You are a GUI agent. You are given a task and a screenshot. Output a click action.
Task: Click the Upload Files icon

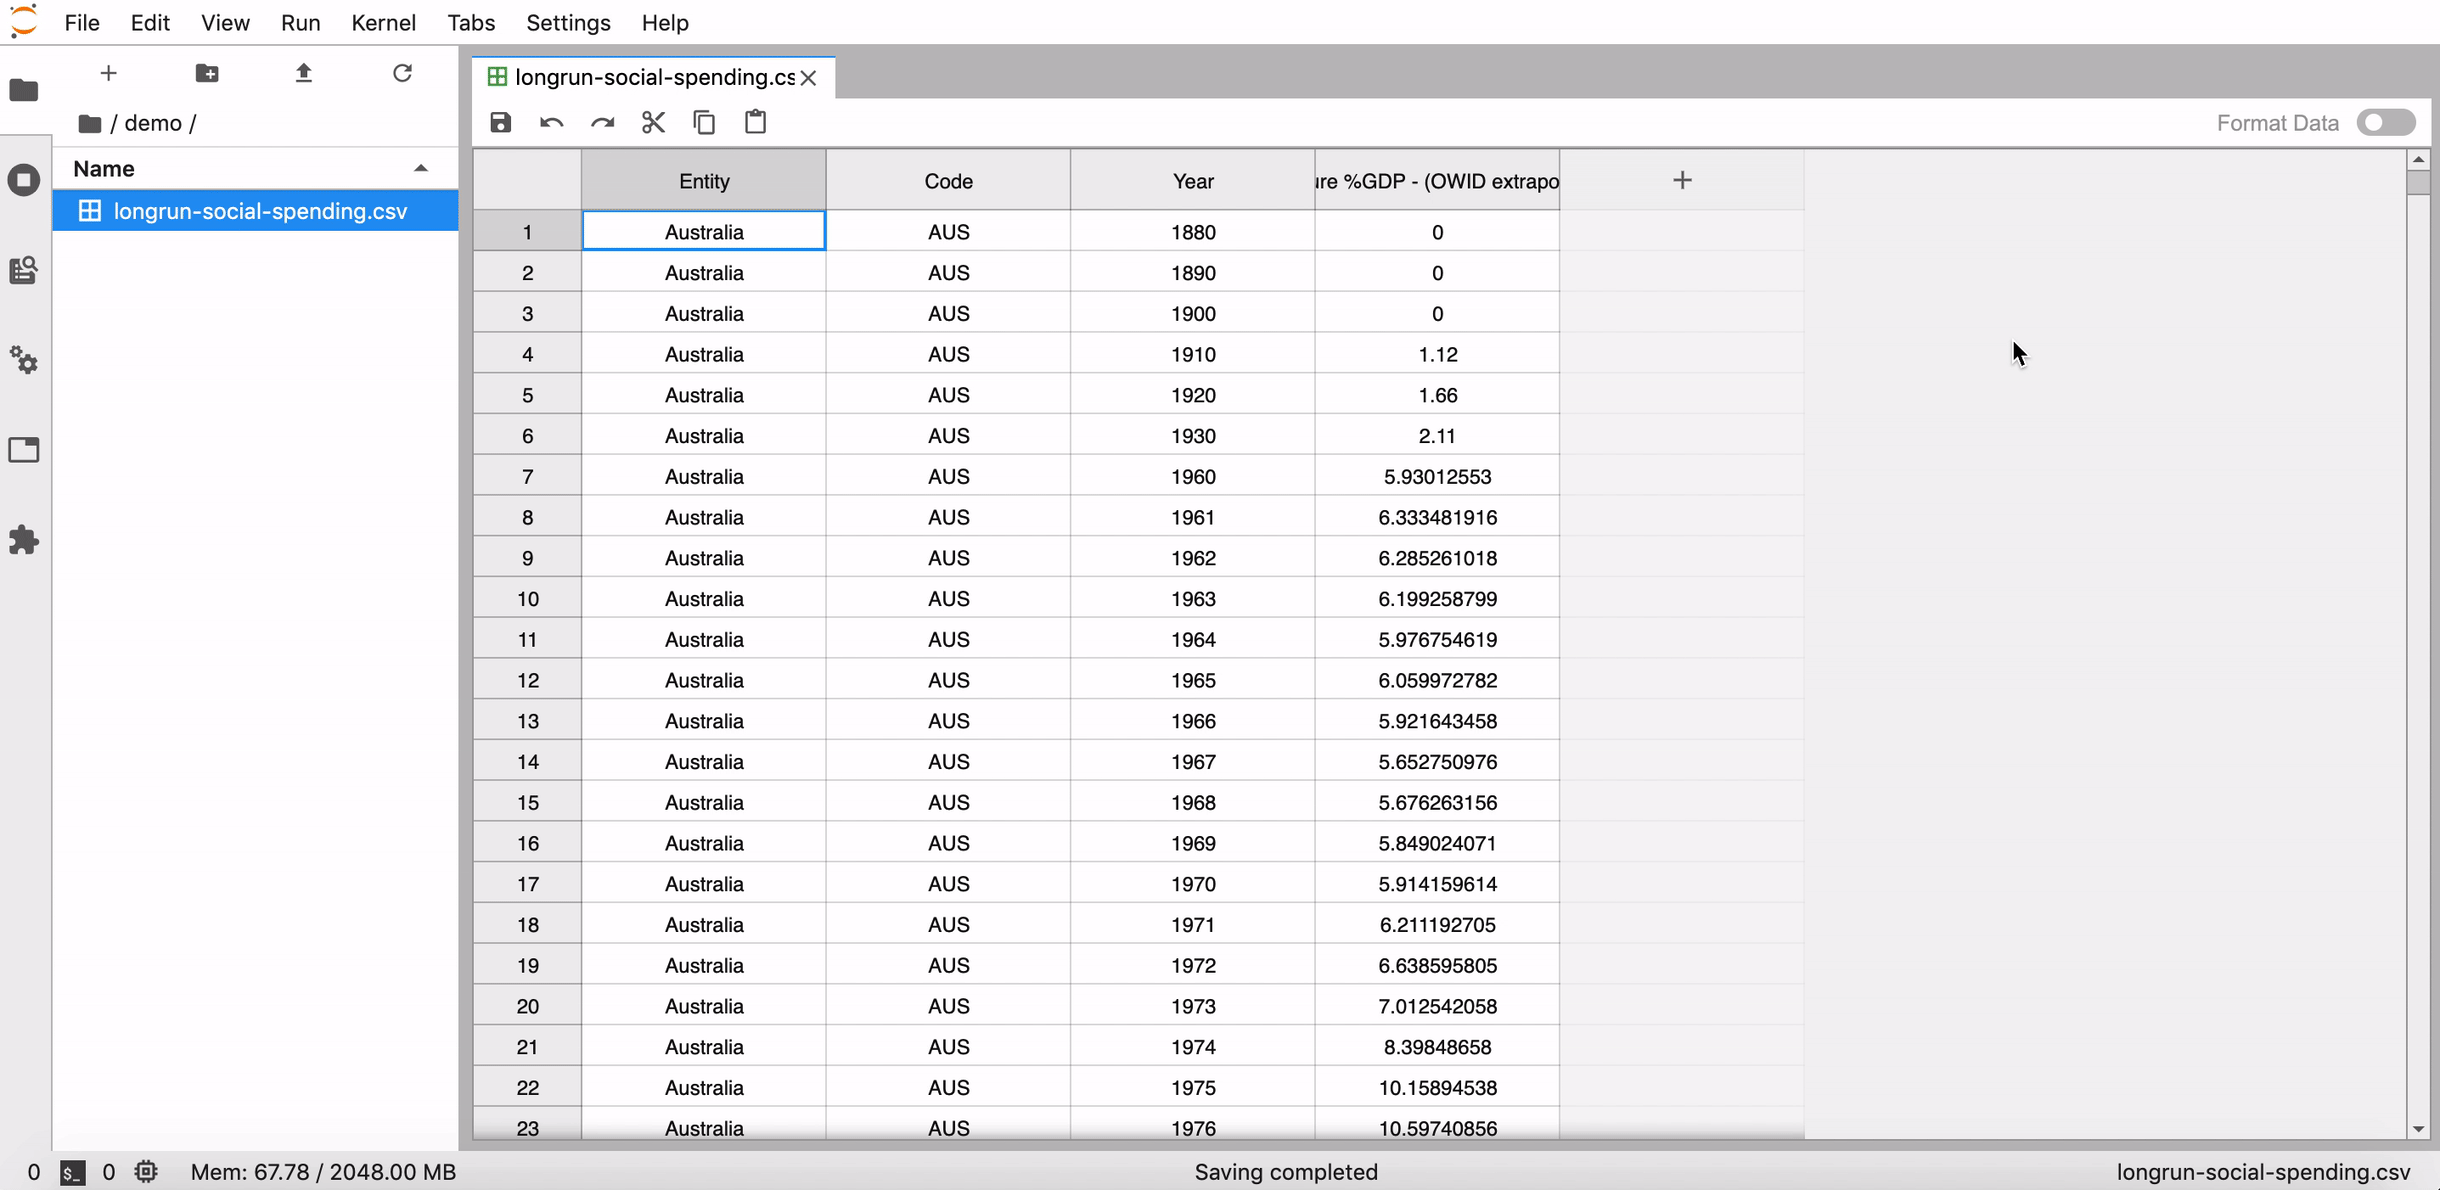click(x=304, y=73)
